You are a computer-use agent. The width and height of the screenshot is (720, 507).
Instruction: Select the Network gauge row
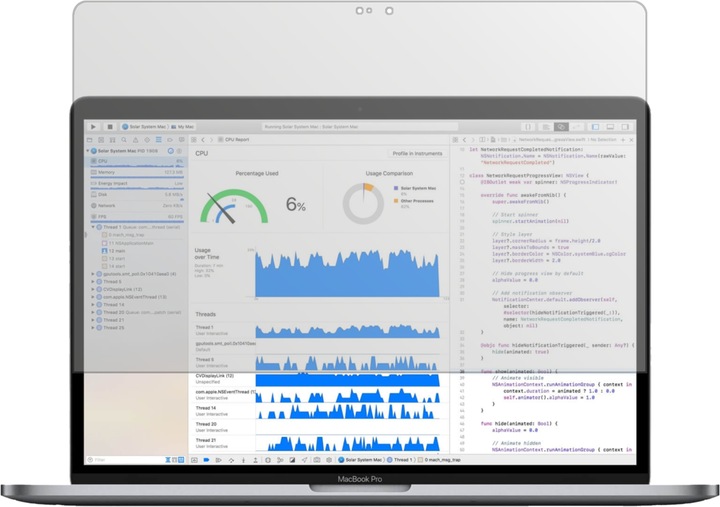(137, 206)
